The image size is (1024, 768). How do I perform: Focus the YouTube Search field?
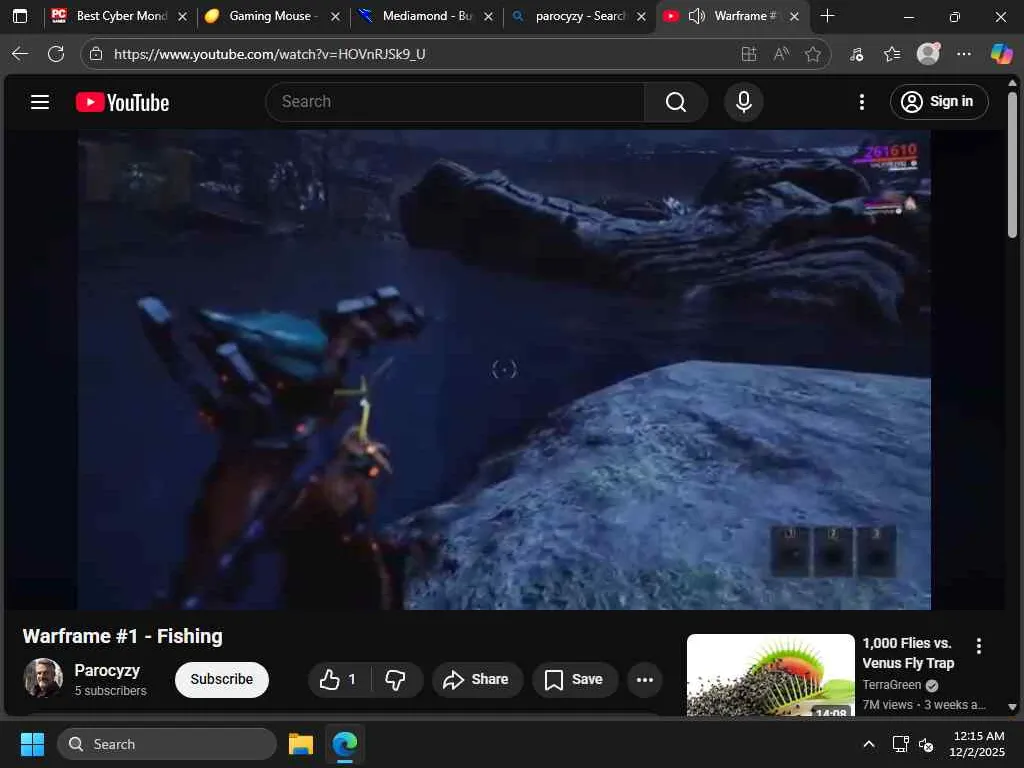(455, 102)
